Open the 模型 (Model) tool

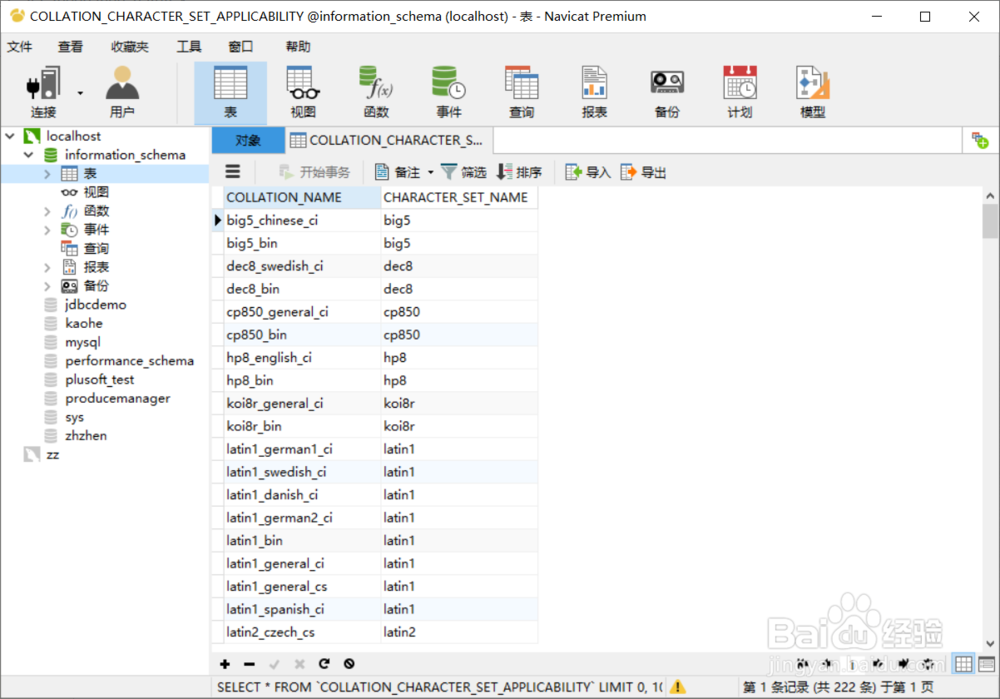pyautogui.click(x=812, y=90)
